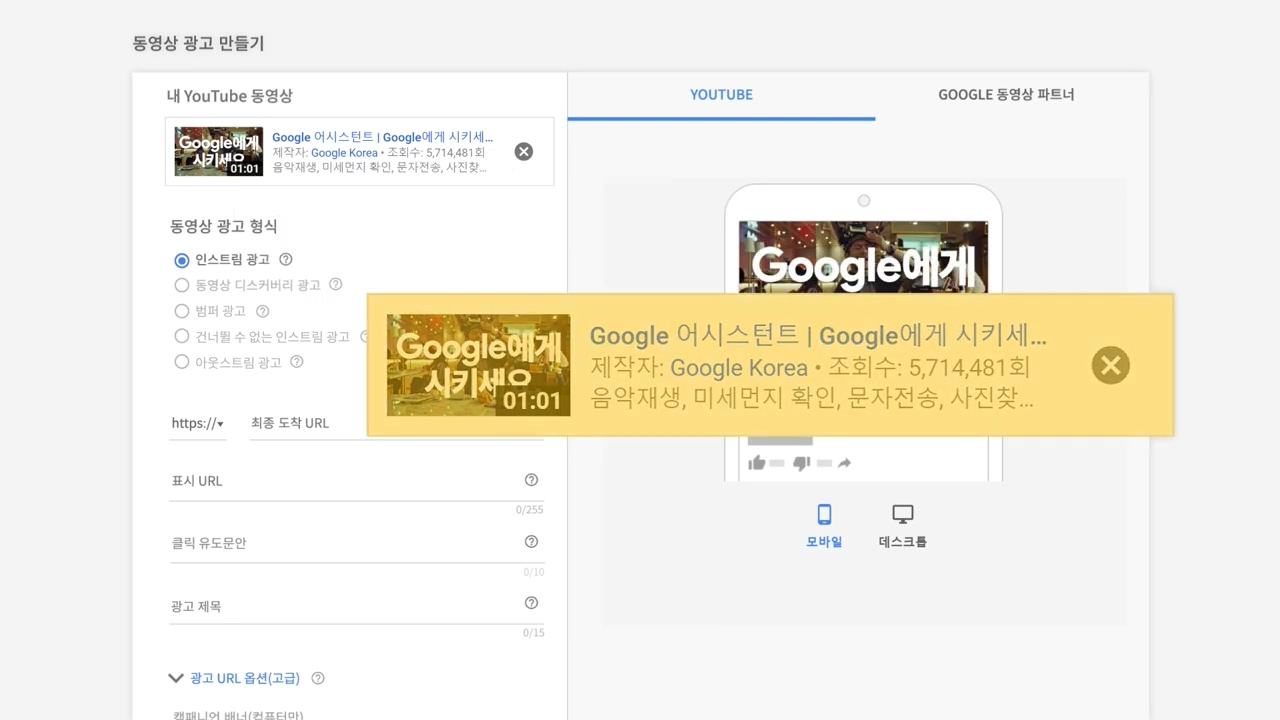Open help icon next to 광고 URL 옵션(고급)
The width and height of the screenshot is (1280, 720).
click(318, 678)
